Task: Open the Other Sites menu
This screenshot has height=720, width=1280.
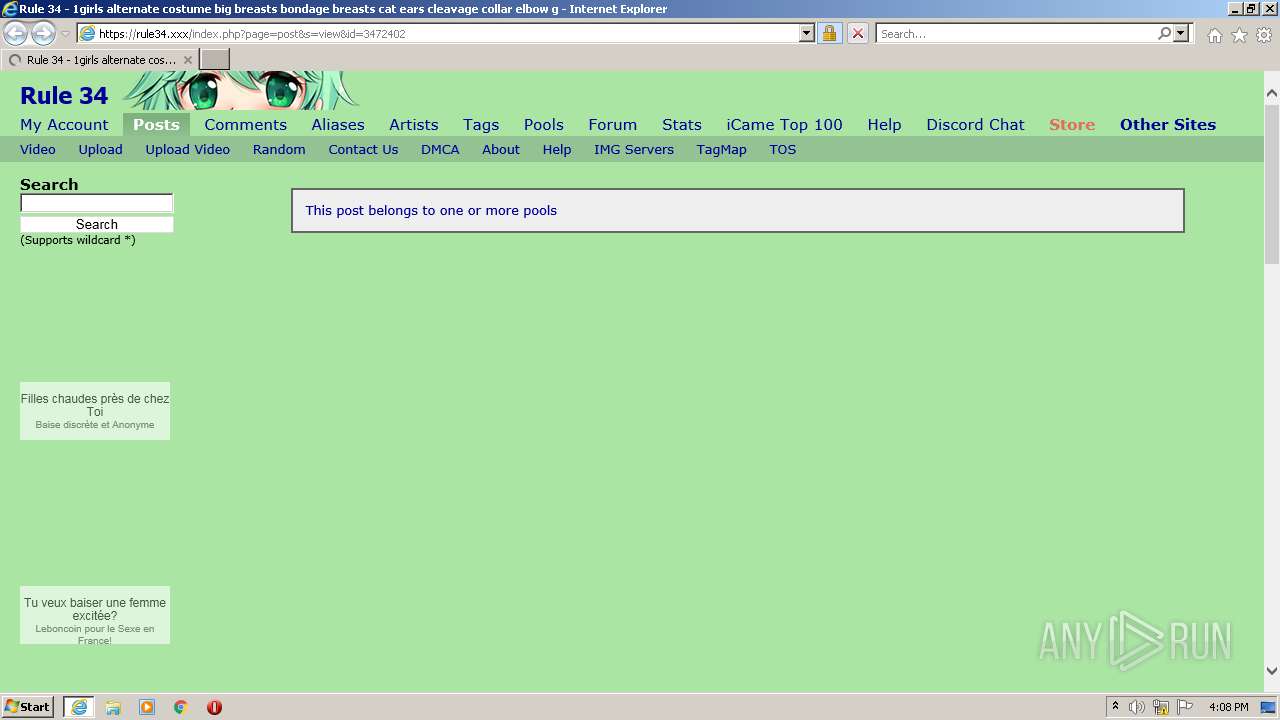Action: [x=1168, y=125]
